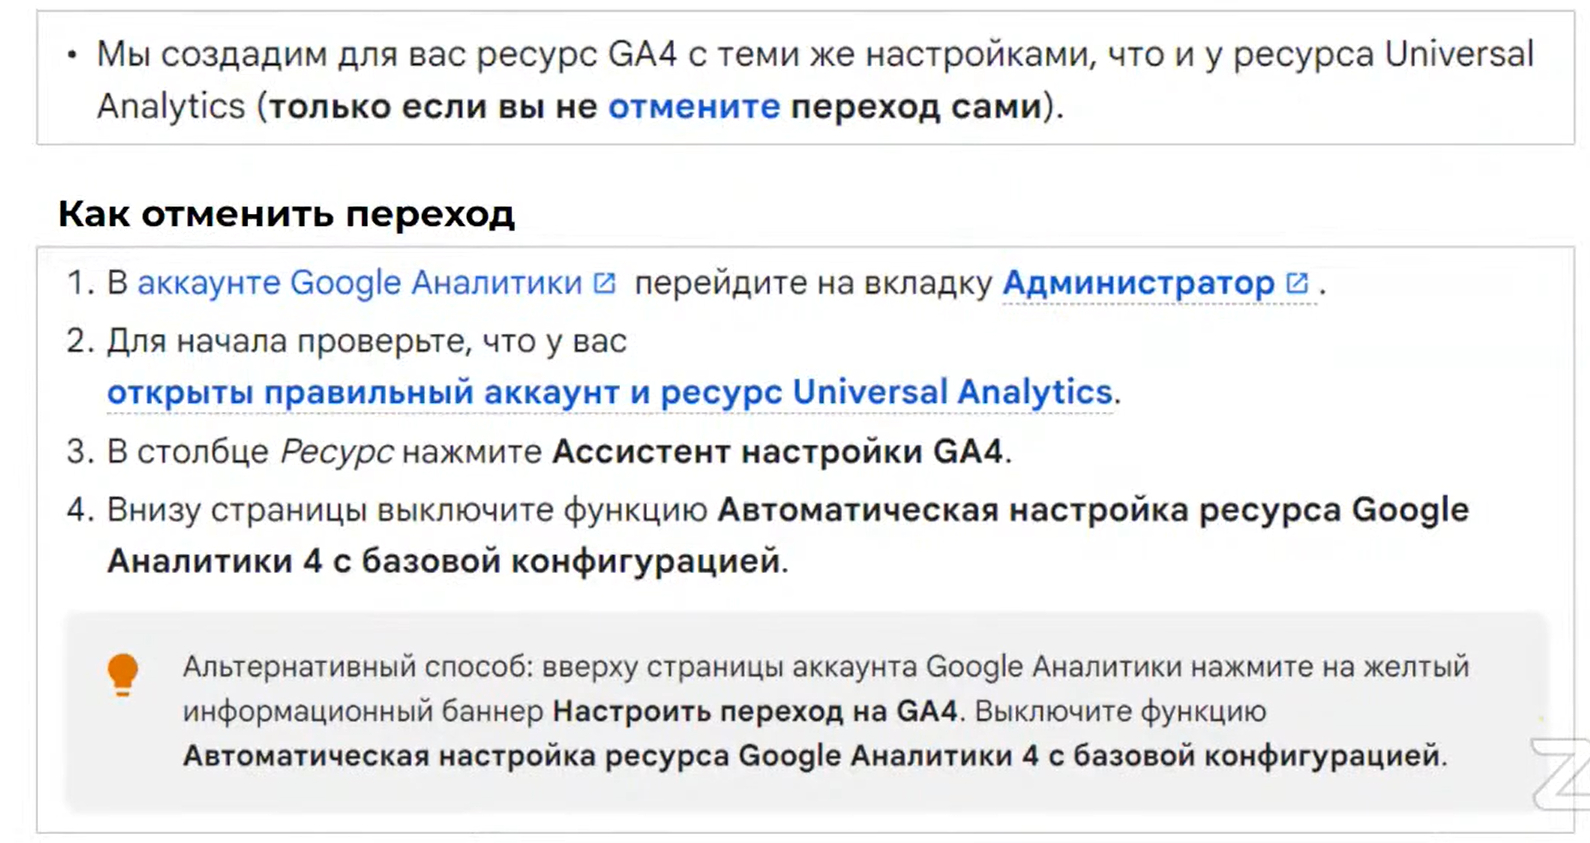Click bold text "Настроить переход на GA4"
Viewport: 1590px width, 843px height.
coord(755,711)
